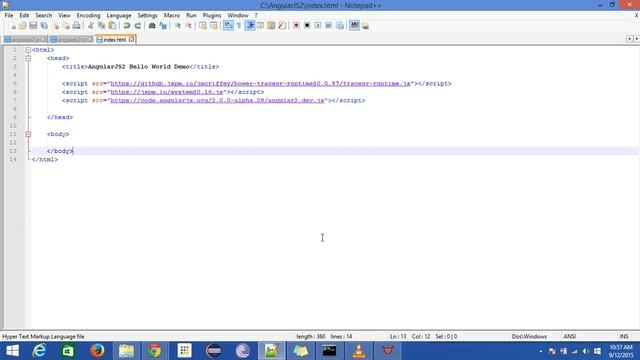Image resolution: width=640 pixels, height=360 pixels.
Task: Collapse the body fold marker on line 11
Action: (x=28, y=134)
